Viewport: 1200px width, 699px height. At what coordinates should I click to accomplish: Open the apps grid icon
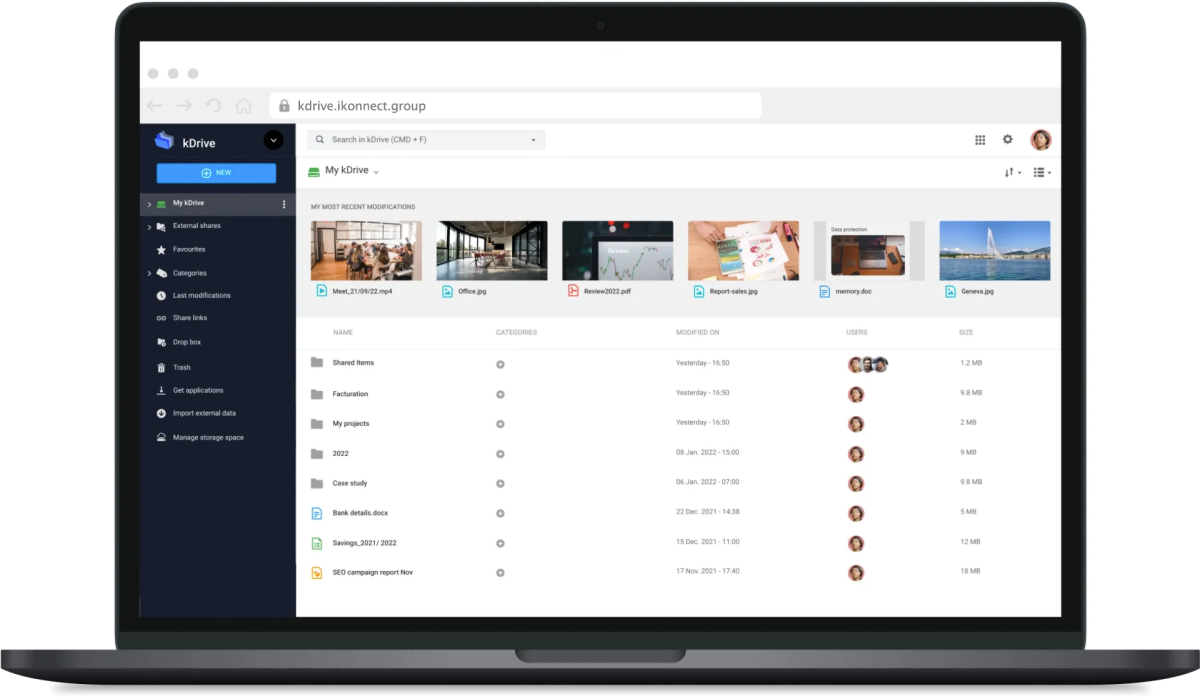(x=980, y=140)
